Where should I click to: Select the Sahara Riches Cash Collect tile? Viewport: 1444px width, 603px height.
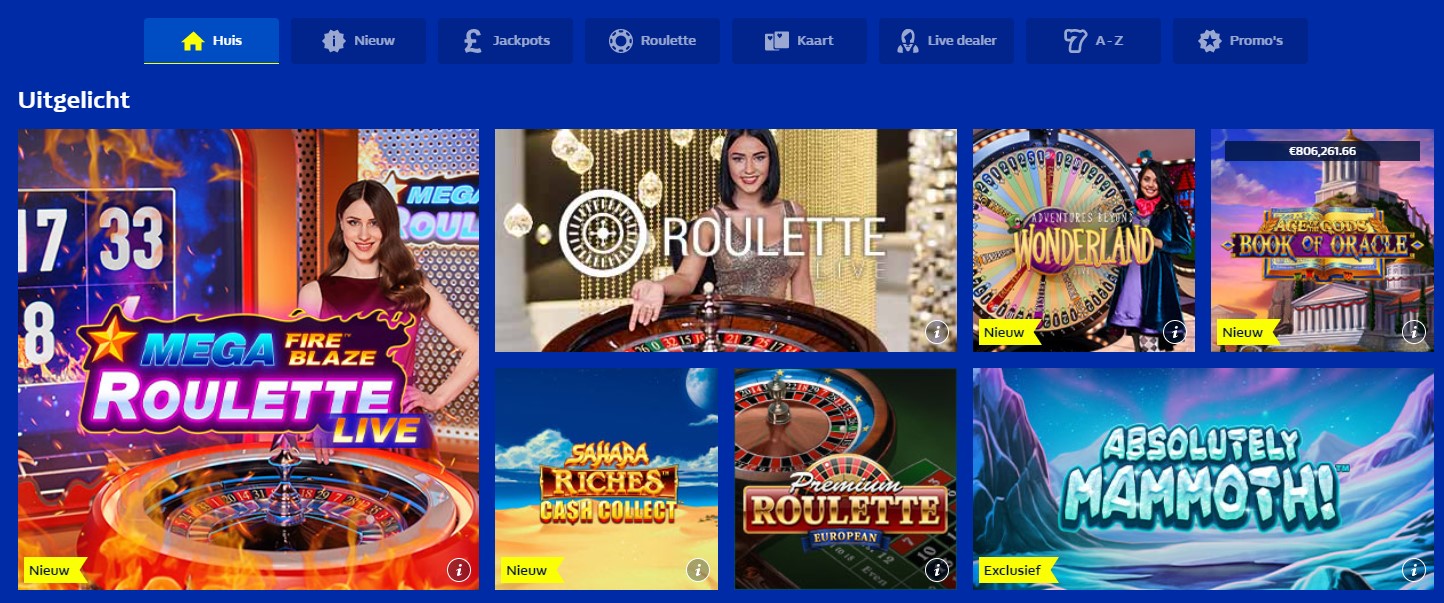(x=606, y=479)
